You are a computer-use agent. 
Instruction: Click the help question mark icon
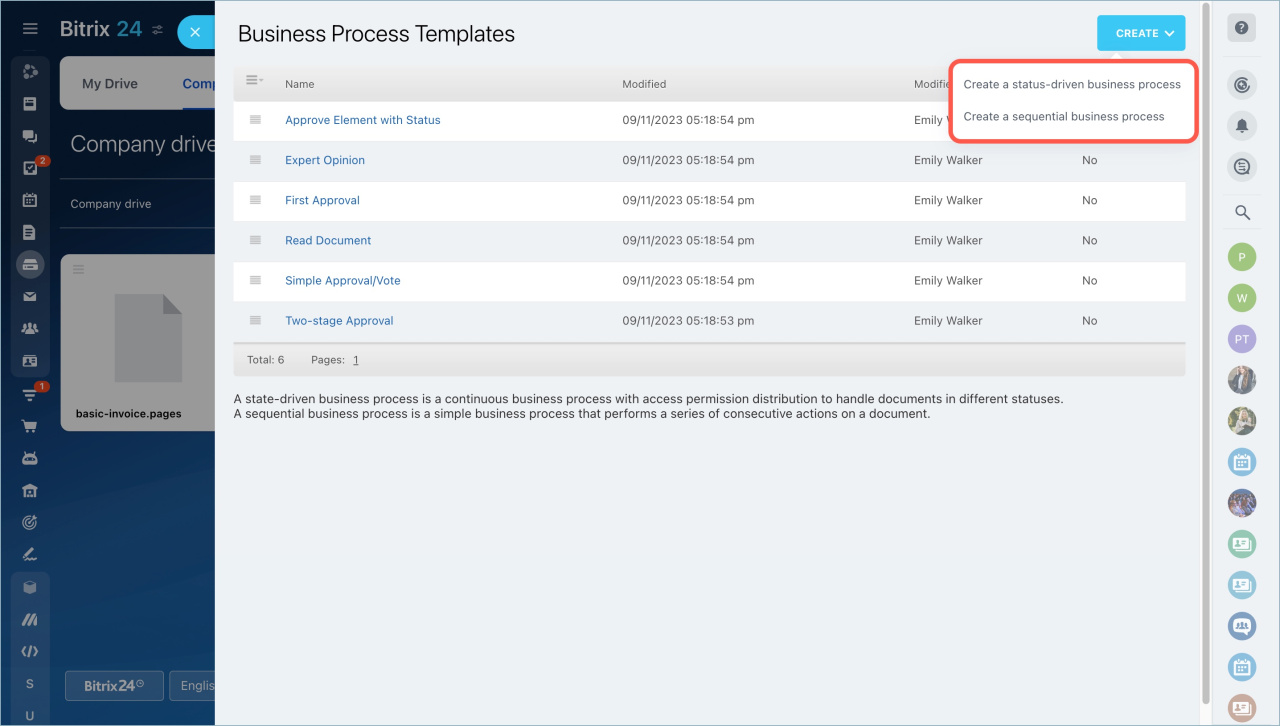[x=1241, y=28]
